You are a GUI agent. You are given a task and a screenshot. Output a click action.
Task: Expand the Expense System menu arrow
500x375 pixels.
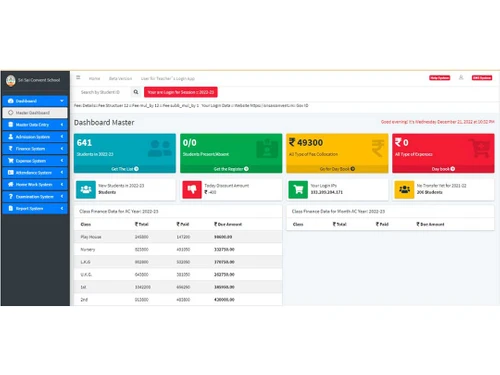[x=62, y=161]
